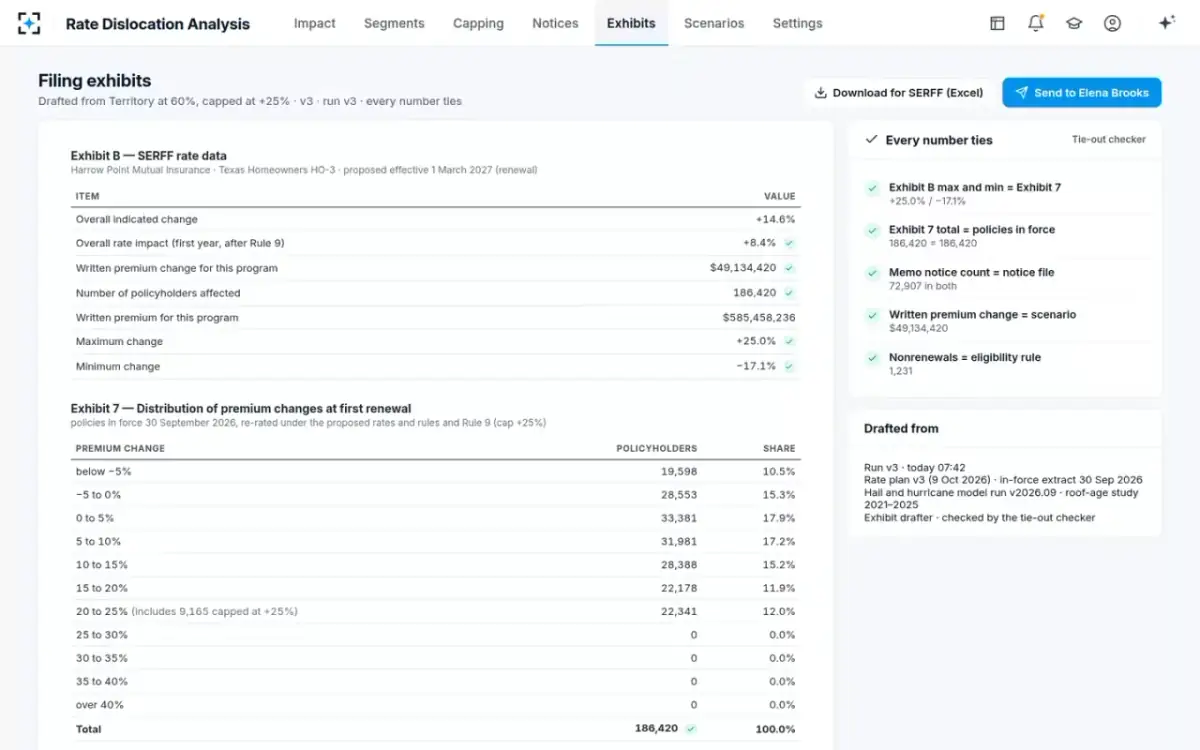Open the notifications bell
The width and height of the screenshot is (1200, 750).
point(1036,23)
